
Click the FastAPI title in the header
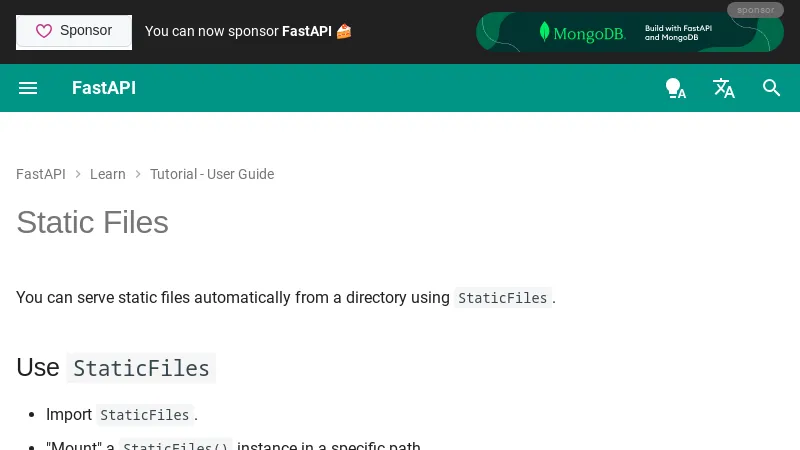tap(104, 88)
